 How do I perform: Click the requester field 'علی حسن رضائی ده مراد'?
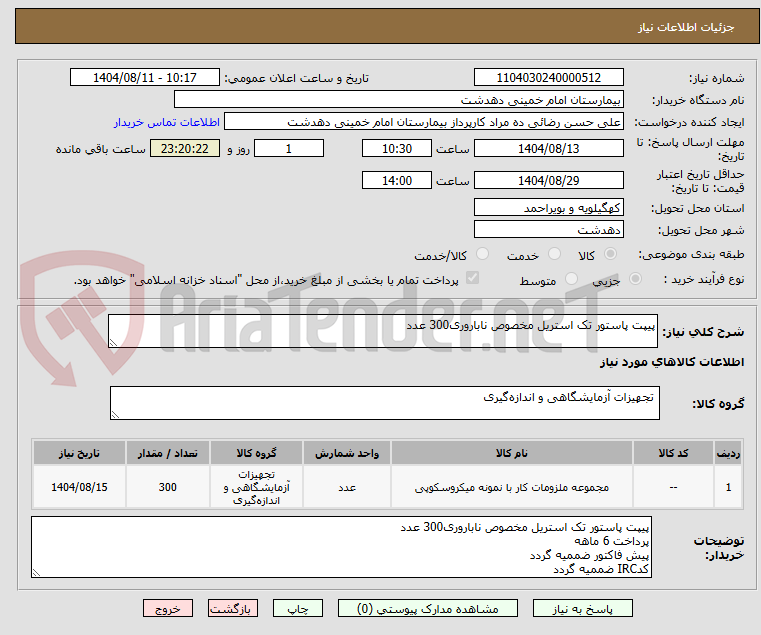pyautogui.click(x=423, y=122)
